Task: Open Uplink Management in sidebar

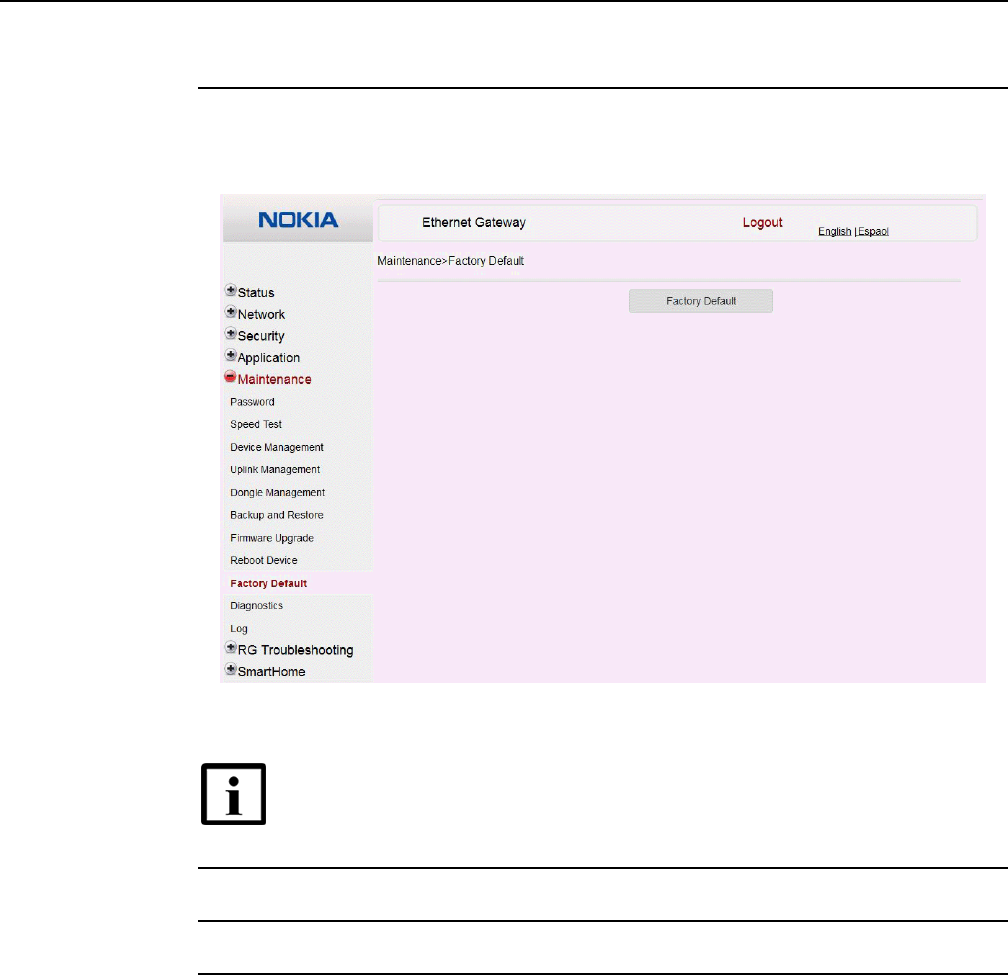Action: click(x=275, y=470)
